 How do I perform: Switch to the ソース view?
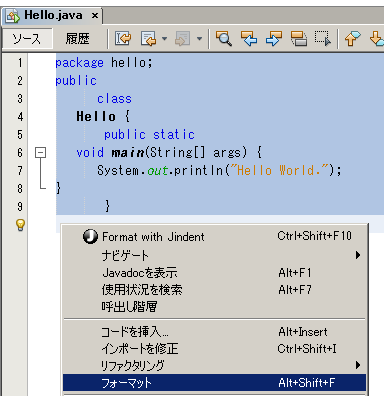[27, 39]
